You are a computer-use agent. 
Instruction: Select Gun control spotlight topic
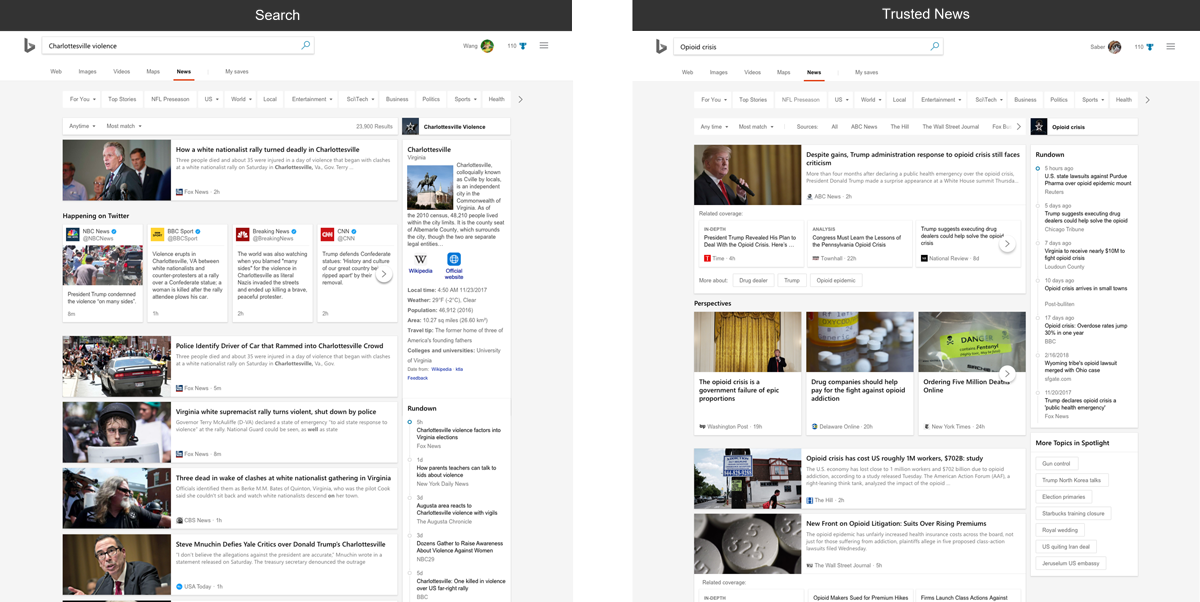point(1056,464)
